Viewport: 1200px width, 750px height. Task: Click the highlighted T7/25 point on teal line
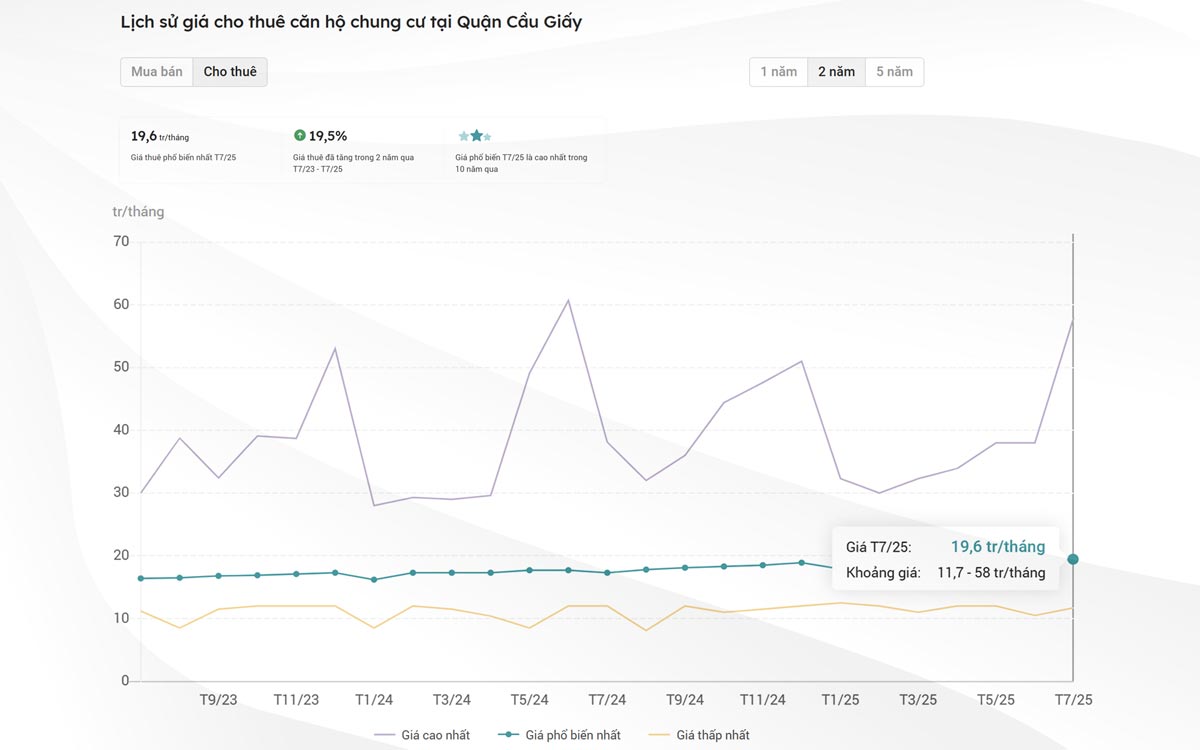(1073, 559)
